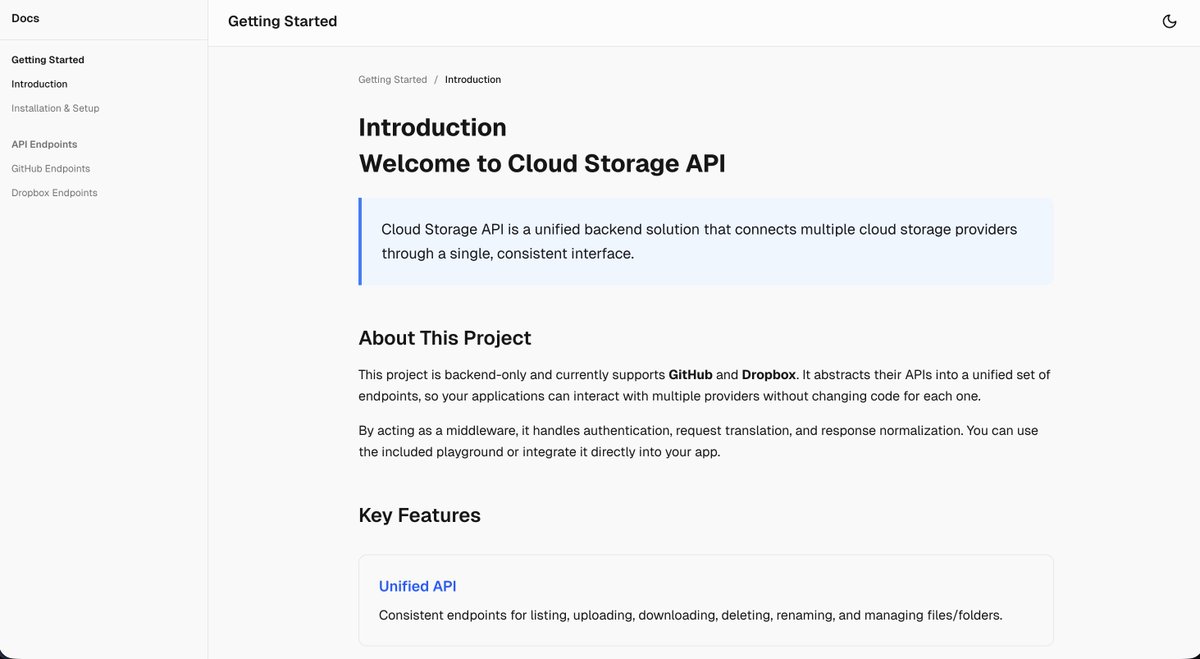Click the bold Dropbox word in paragraph
The image size is (1200, 659).
point(769,375)
